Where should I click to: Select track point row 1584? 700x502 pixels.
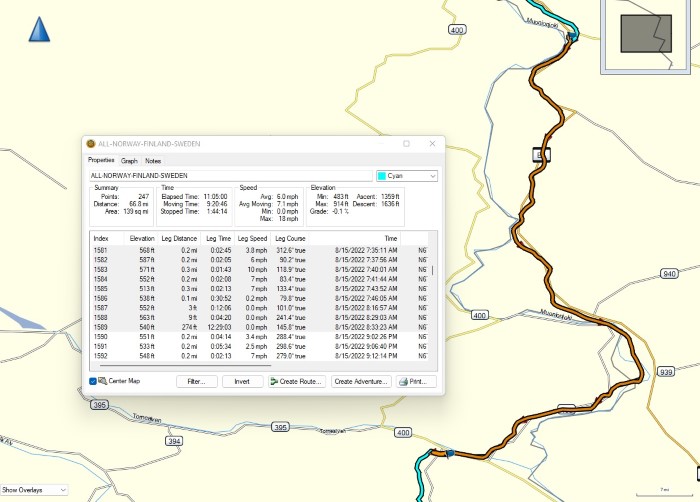pyautogui.click(x=259, y=279)
